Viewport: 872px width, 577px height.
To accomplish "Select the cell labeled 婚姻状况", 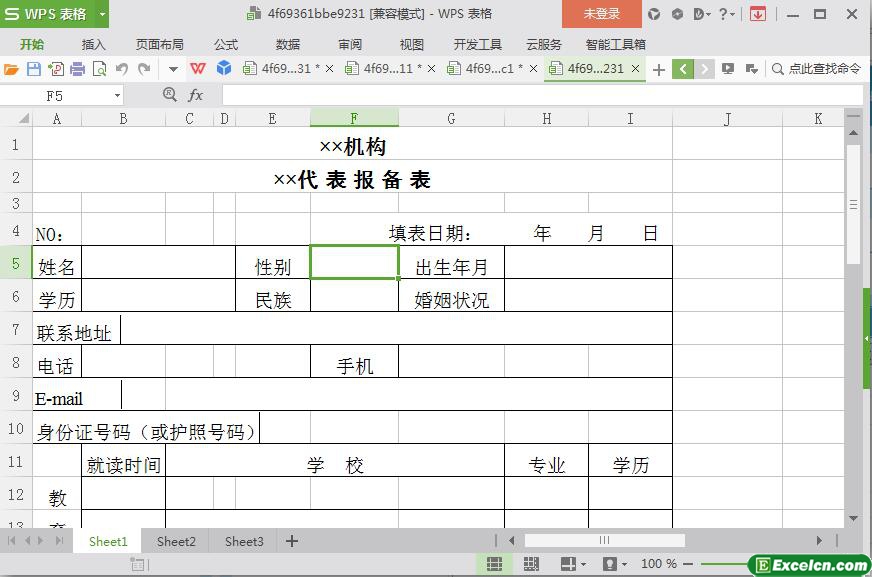I will [451, 296].
